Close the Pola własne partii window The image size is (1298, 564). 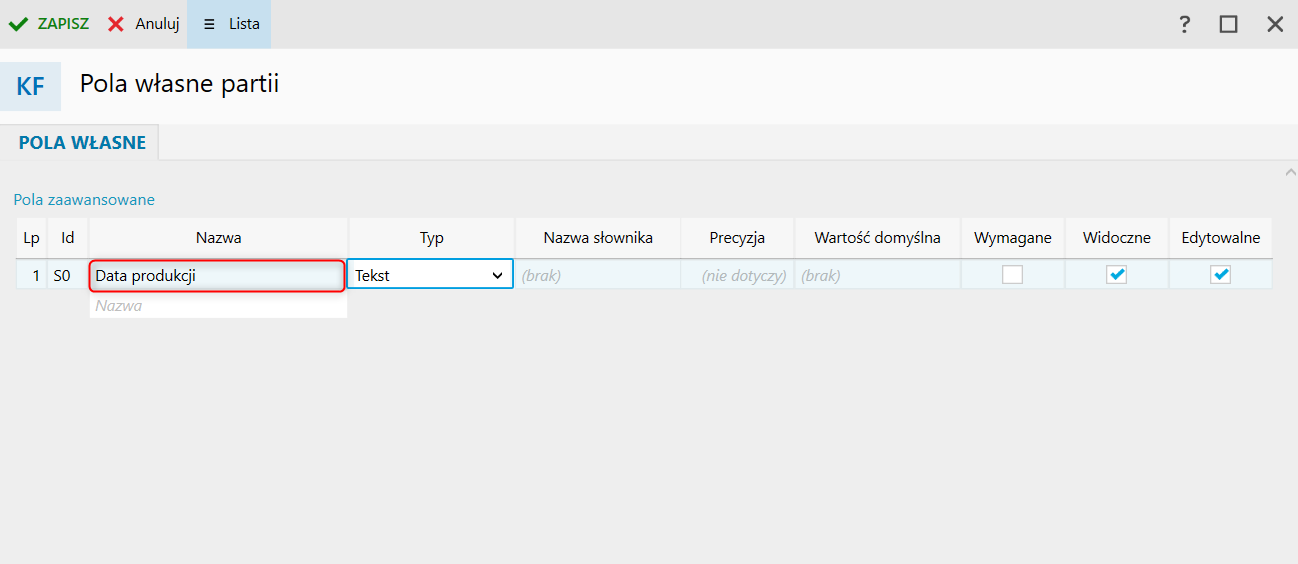tap(1275, 24)
